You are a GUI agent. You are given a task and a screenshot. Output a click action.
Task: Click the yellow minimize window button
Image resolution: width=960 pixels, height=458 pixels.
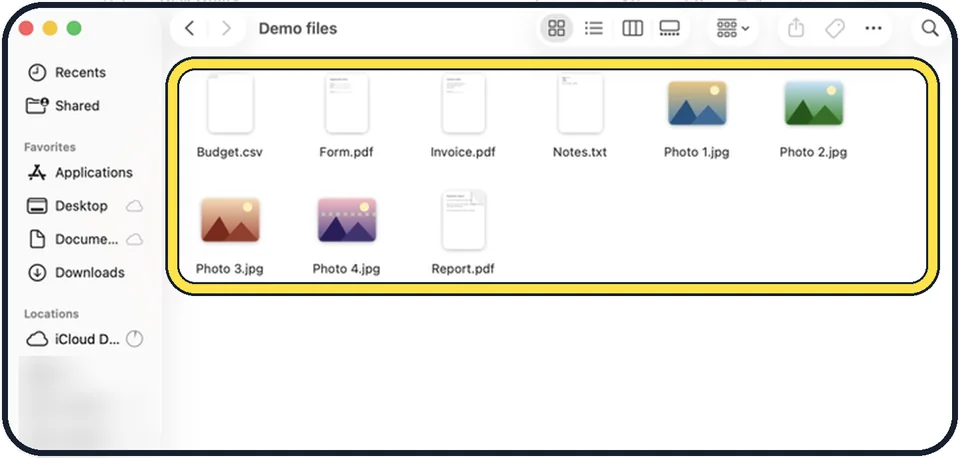pyautogui.click(x=50, y=28)
